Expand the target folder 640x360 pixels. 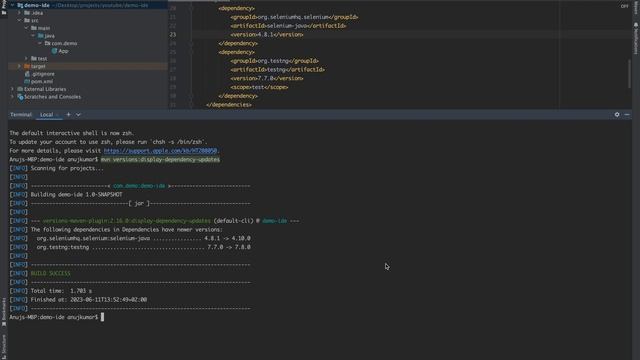(20, 66)
